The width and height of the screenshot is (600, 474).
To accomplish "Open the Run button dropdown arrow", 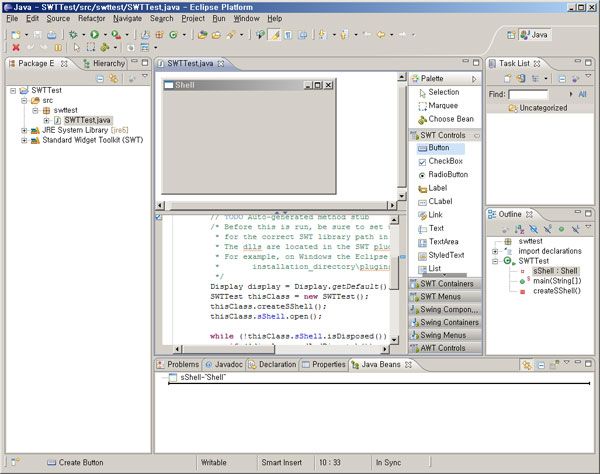I will 105,35.
